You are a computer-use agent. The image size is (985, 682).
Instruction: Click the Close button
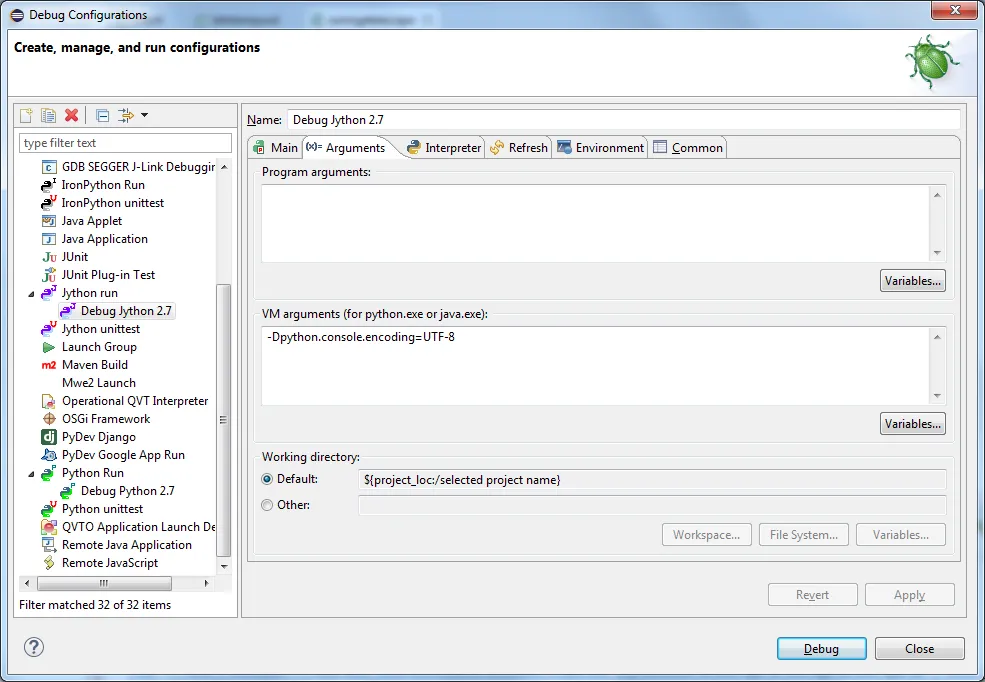pos(920,649)
